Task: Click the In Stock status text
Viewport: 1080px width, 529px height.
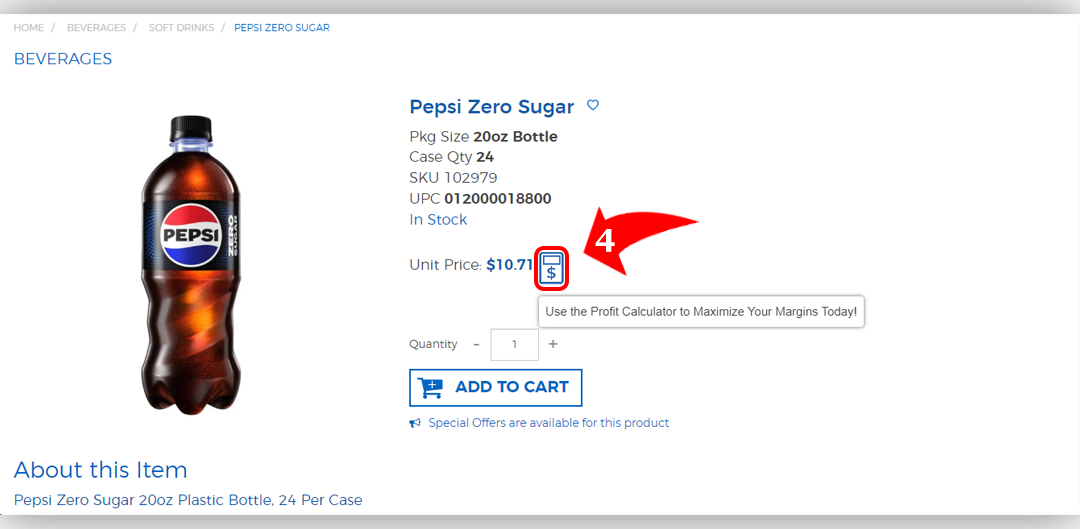Action: coord(438,220)
